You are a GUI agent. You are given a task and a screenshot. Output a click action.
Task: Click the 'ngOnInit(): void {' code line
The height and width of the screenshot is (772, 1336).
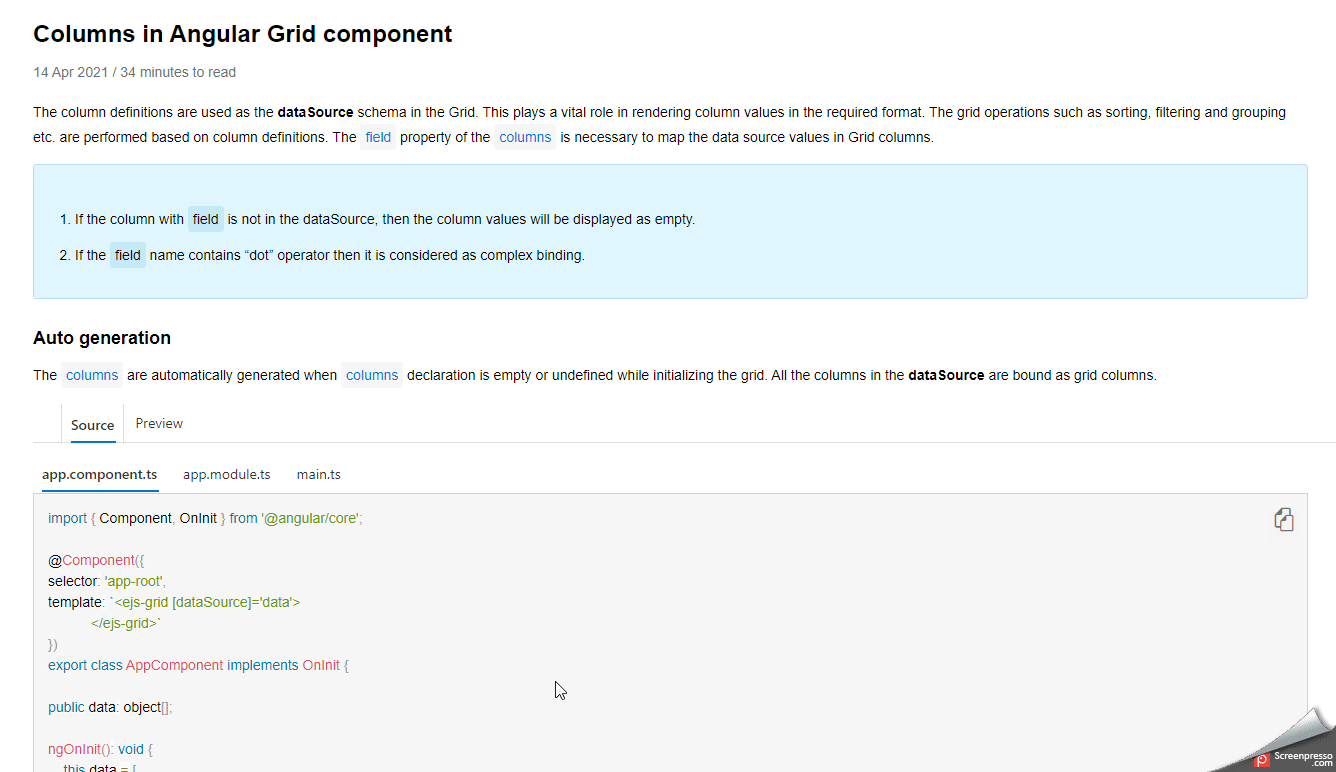100,749
